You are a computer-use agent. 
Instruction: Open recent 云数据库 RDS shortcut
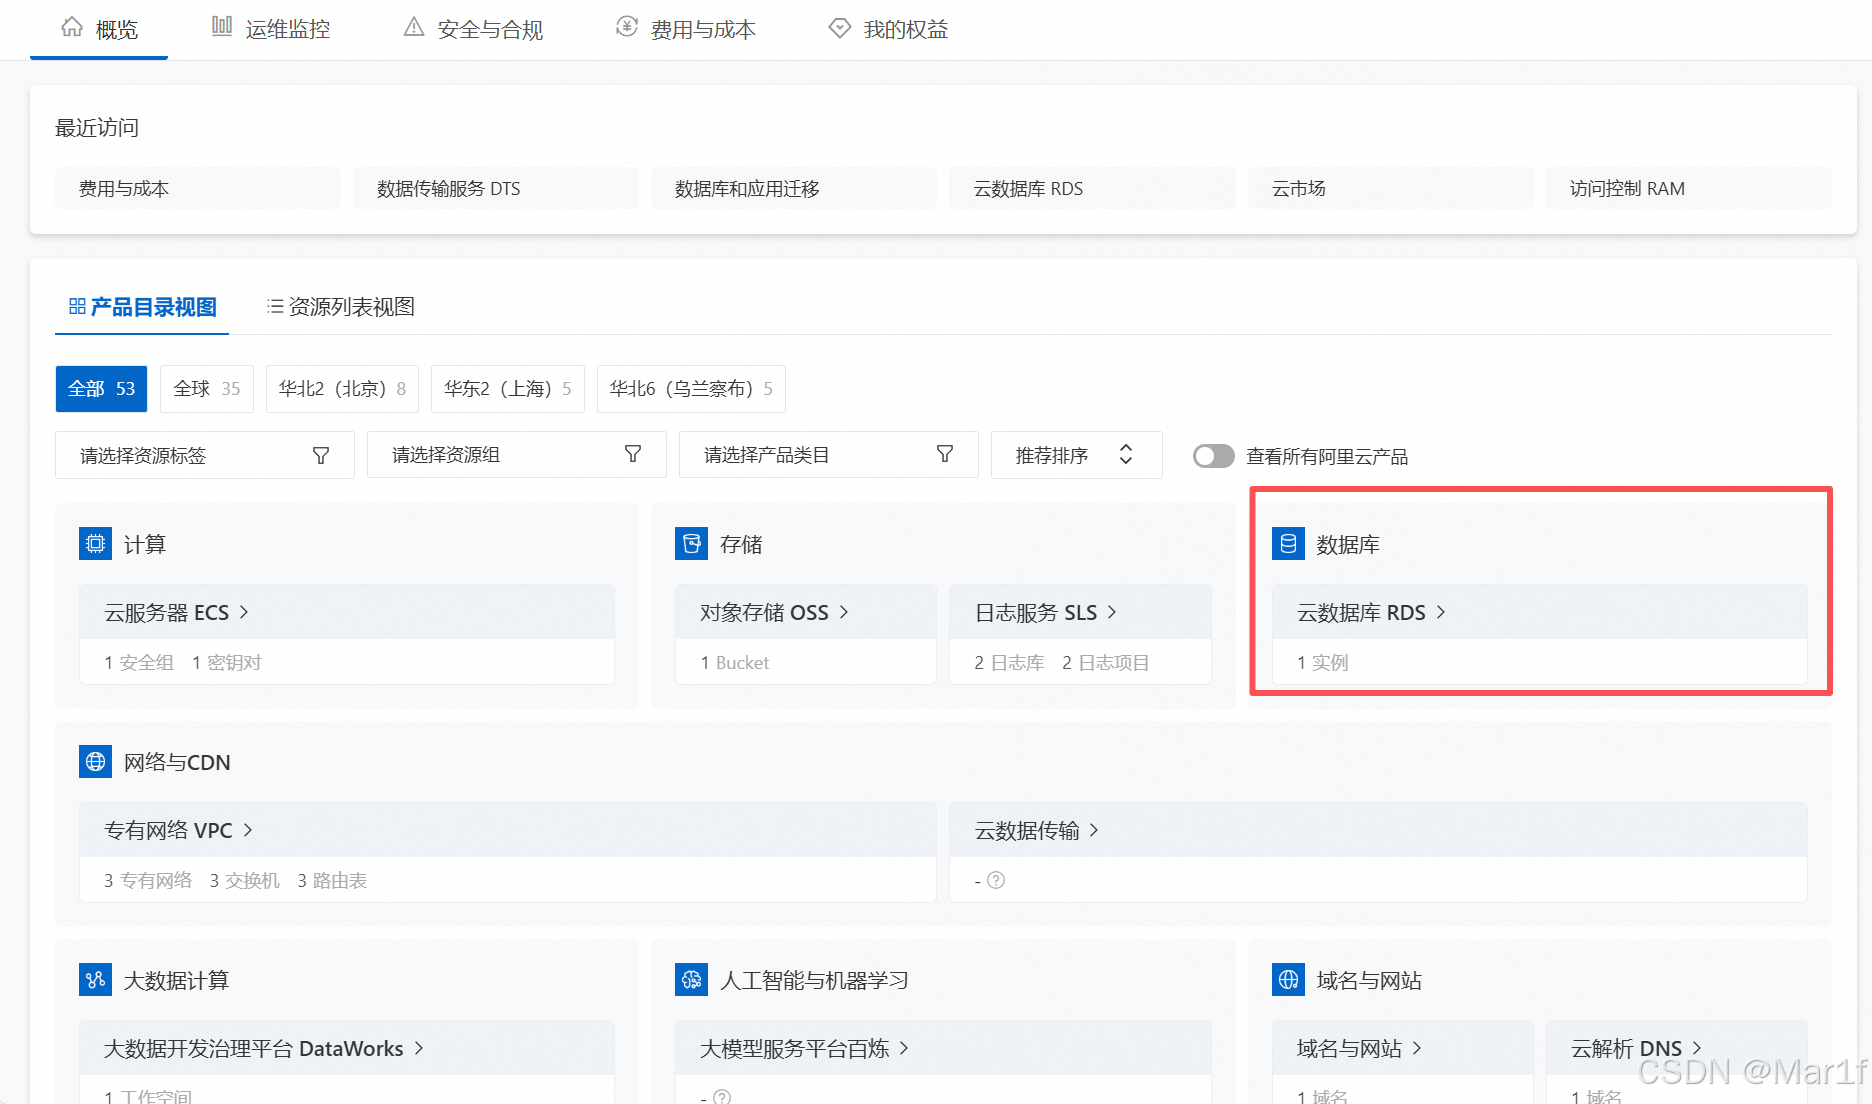pyautogui.click(x=1092, y=188)
